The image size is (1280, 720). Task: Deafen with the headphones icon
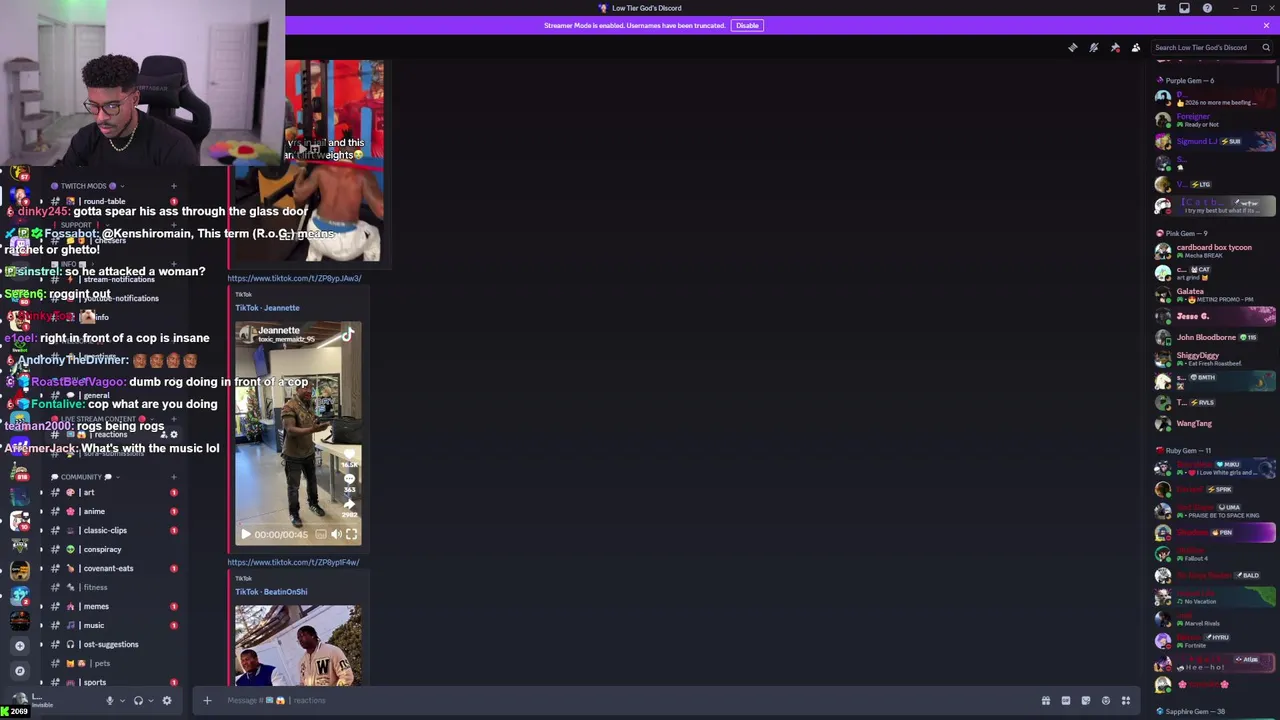pos(138,700)
